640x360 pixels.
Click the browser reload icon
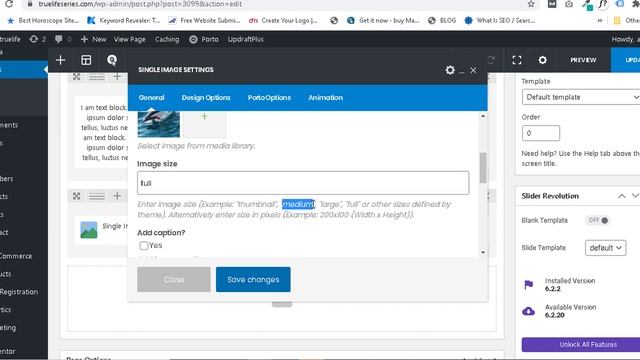[9, 4]
